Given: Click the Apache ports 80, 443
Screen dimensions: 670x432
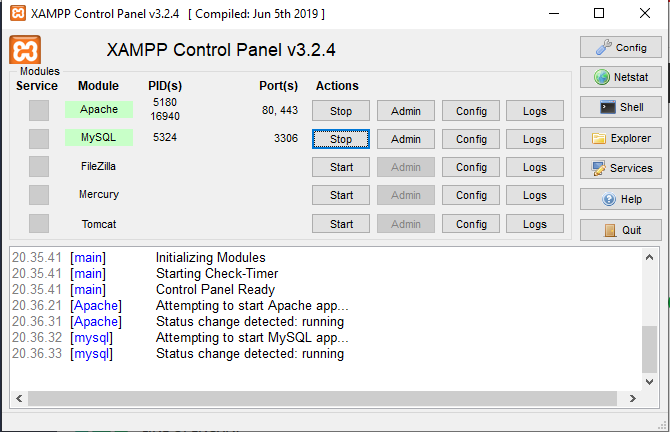Looking at the screenshot, I should coord(280,110).
